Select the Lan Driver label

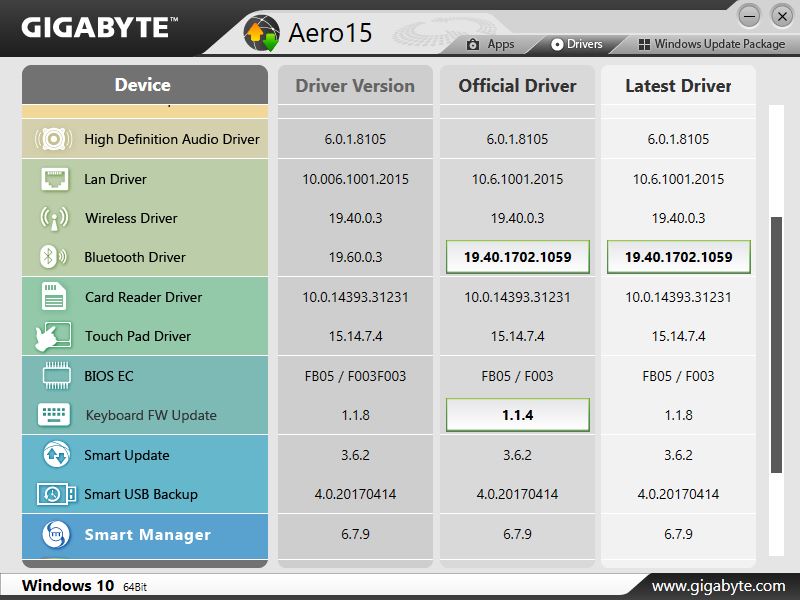pyautogui.click(x=115, y=179)
